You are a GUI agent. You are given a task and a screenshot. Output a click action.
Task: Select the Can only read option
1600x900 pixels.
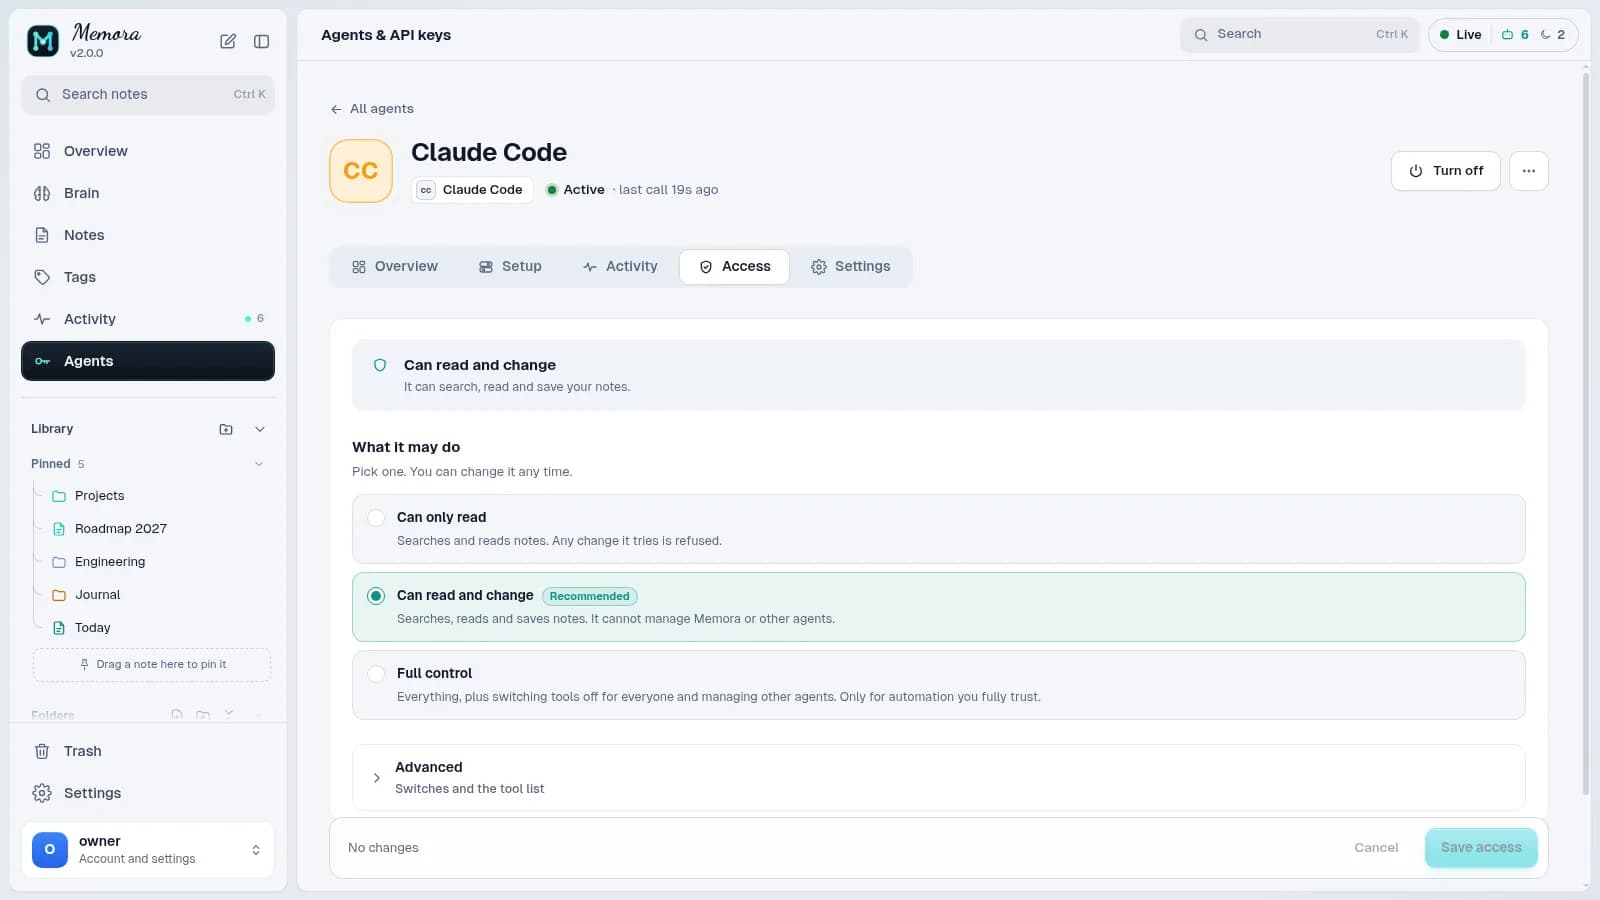click(939, 529)
